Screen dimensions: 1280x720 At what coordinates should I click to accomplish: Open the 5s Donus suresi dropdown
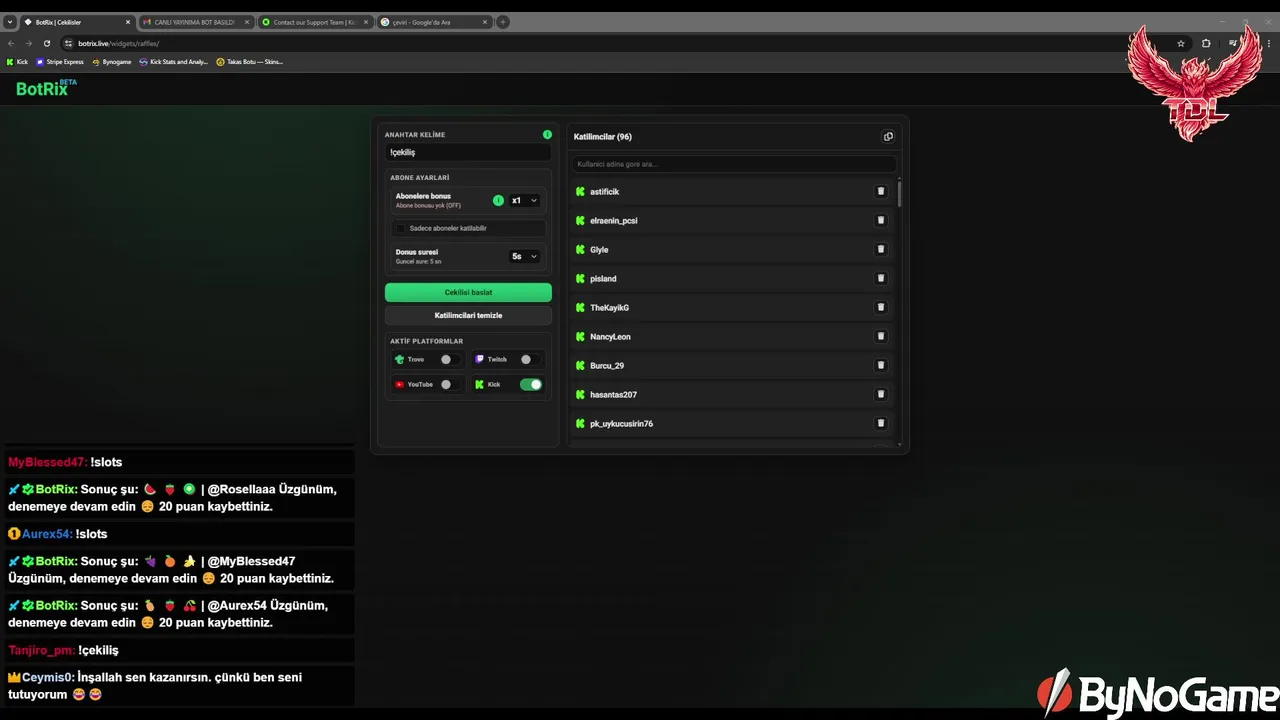(524, 256)
